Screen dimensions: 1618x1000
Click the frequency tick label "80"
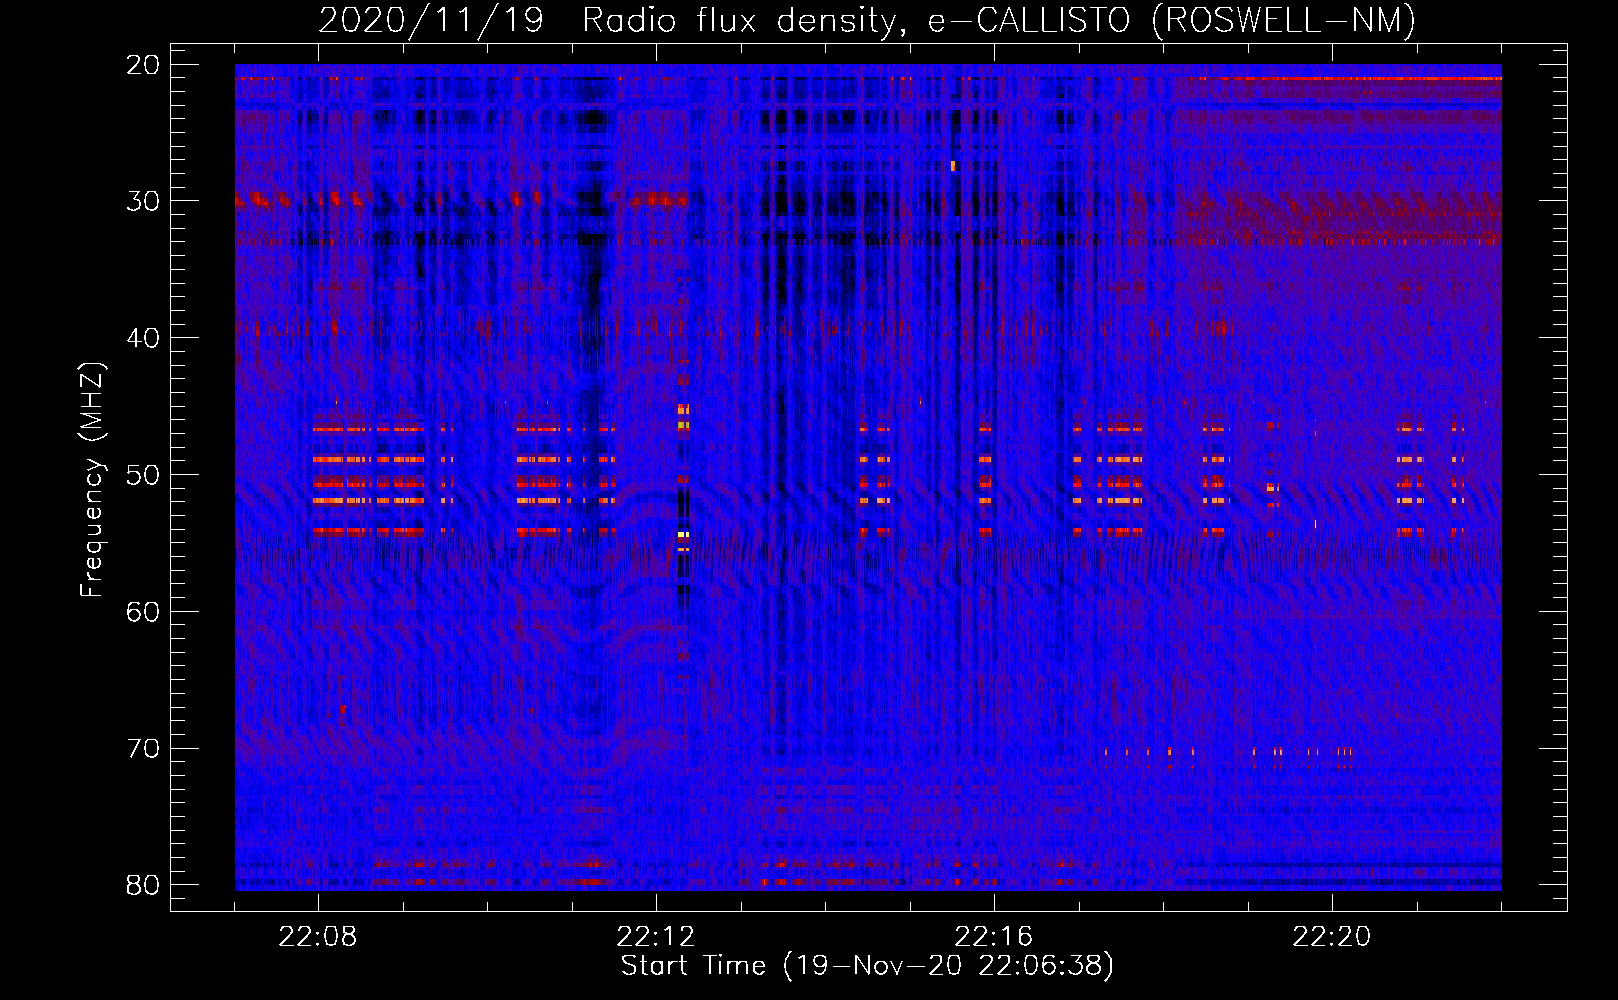pyautogui.click(x=143, y=886)
